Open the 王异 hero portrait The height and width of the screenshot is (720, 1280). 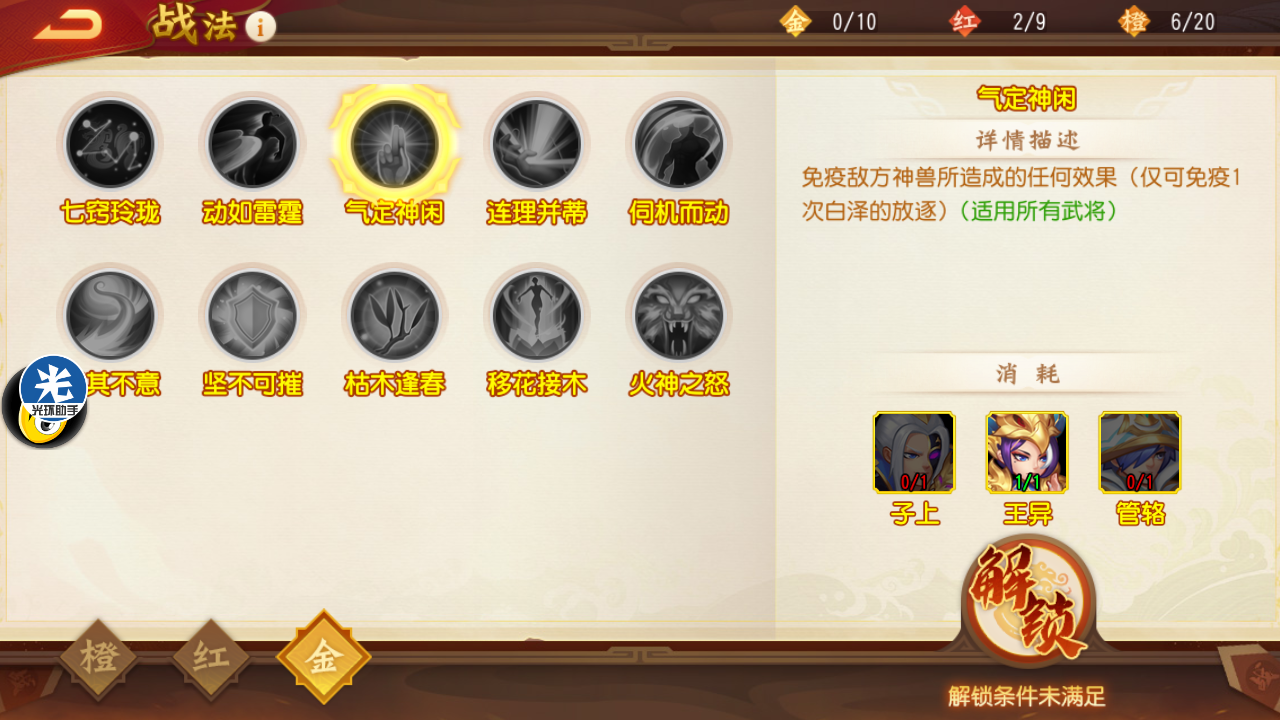click(x=1027, y=453)
